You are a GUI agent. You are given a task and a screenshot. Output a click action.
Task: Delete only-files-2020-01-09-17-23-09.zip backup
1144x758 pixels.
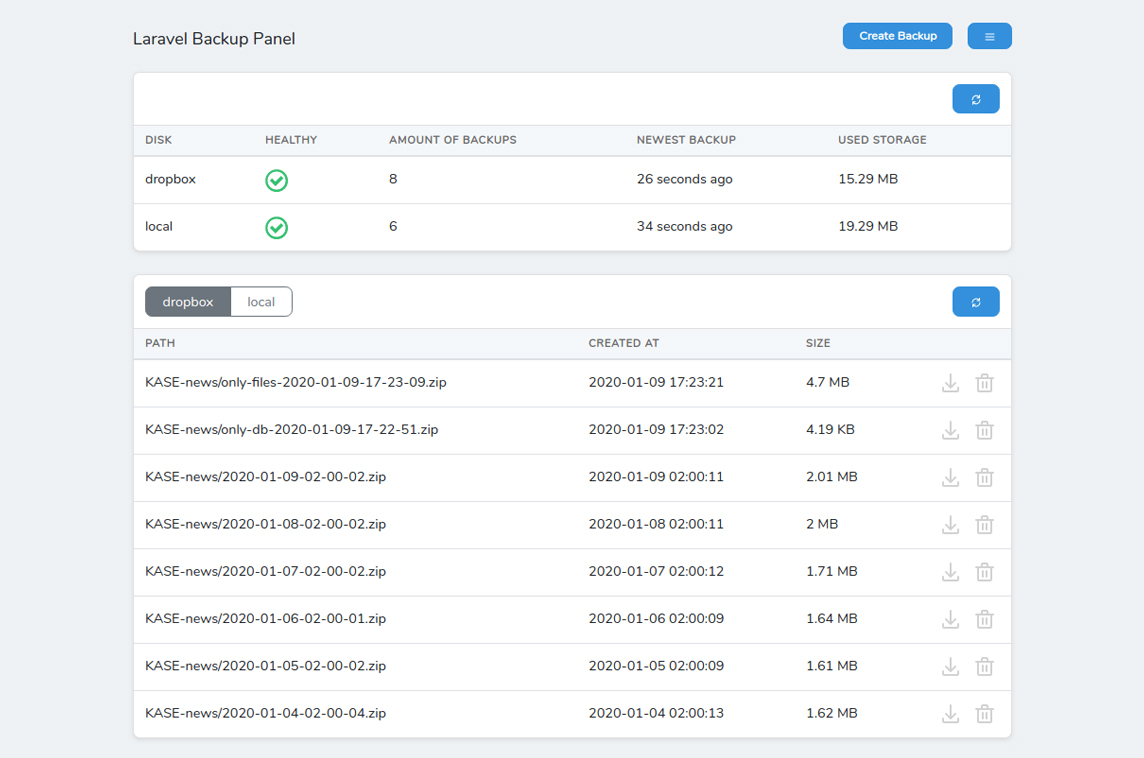pyautogui.click(x=984, y=383)
